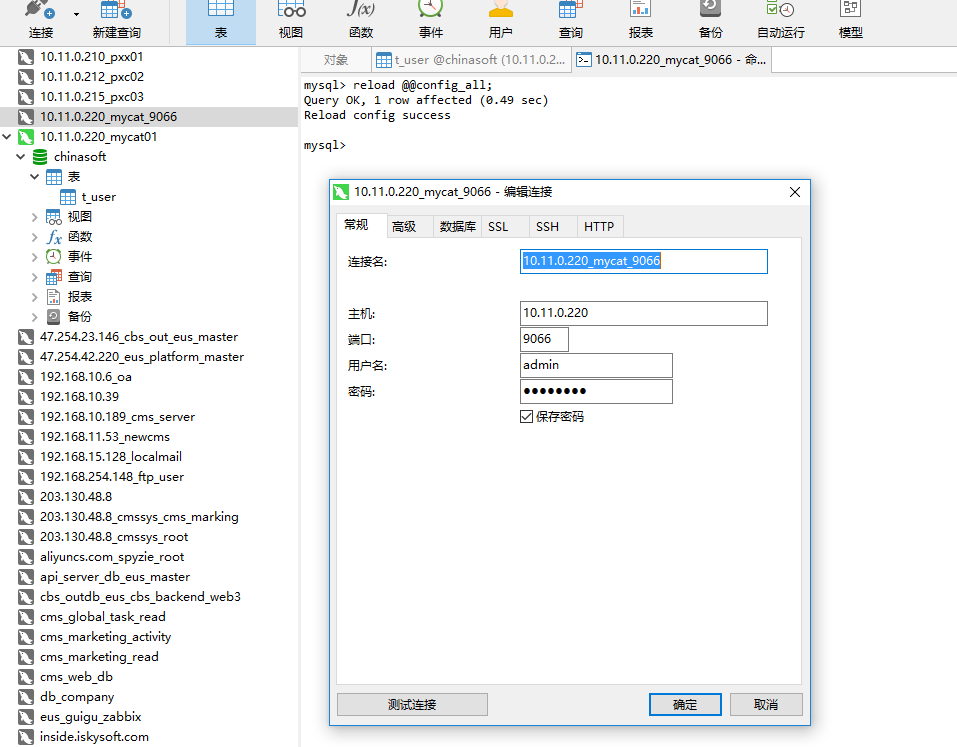The height and width of the screenshot is (747, 957).
Task: Open the 对象 tab in main window
Action: [336, 60]
